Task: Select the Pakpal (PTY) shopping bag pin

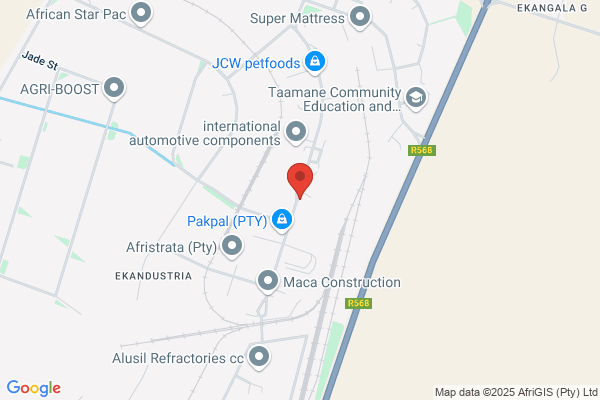Action: [x=282, y=220]
